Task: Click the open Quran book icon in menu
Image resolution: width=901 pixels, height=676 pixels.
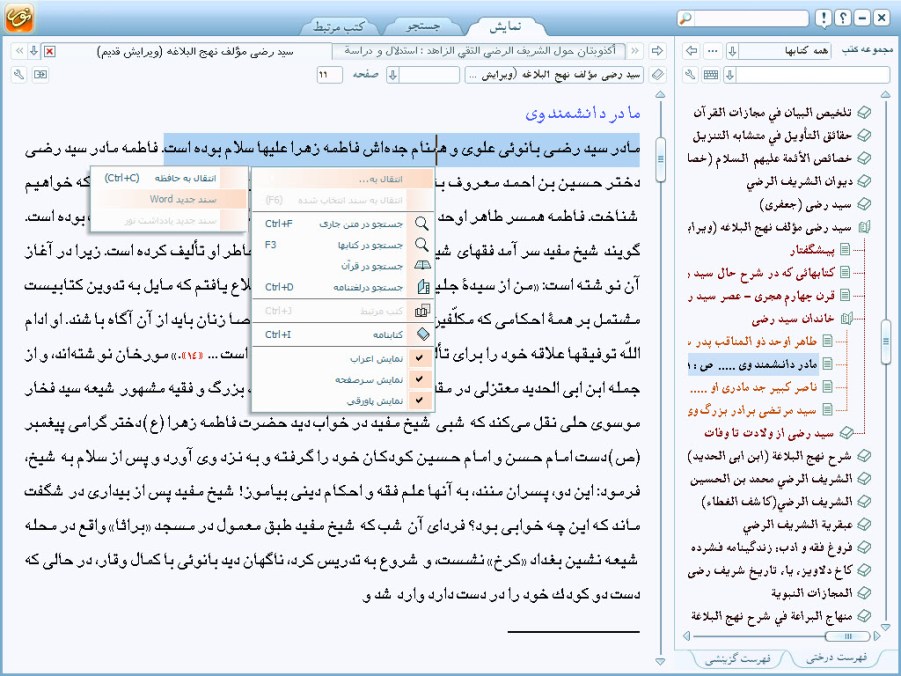Action: (x=422, y=266)
